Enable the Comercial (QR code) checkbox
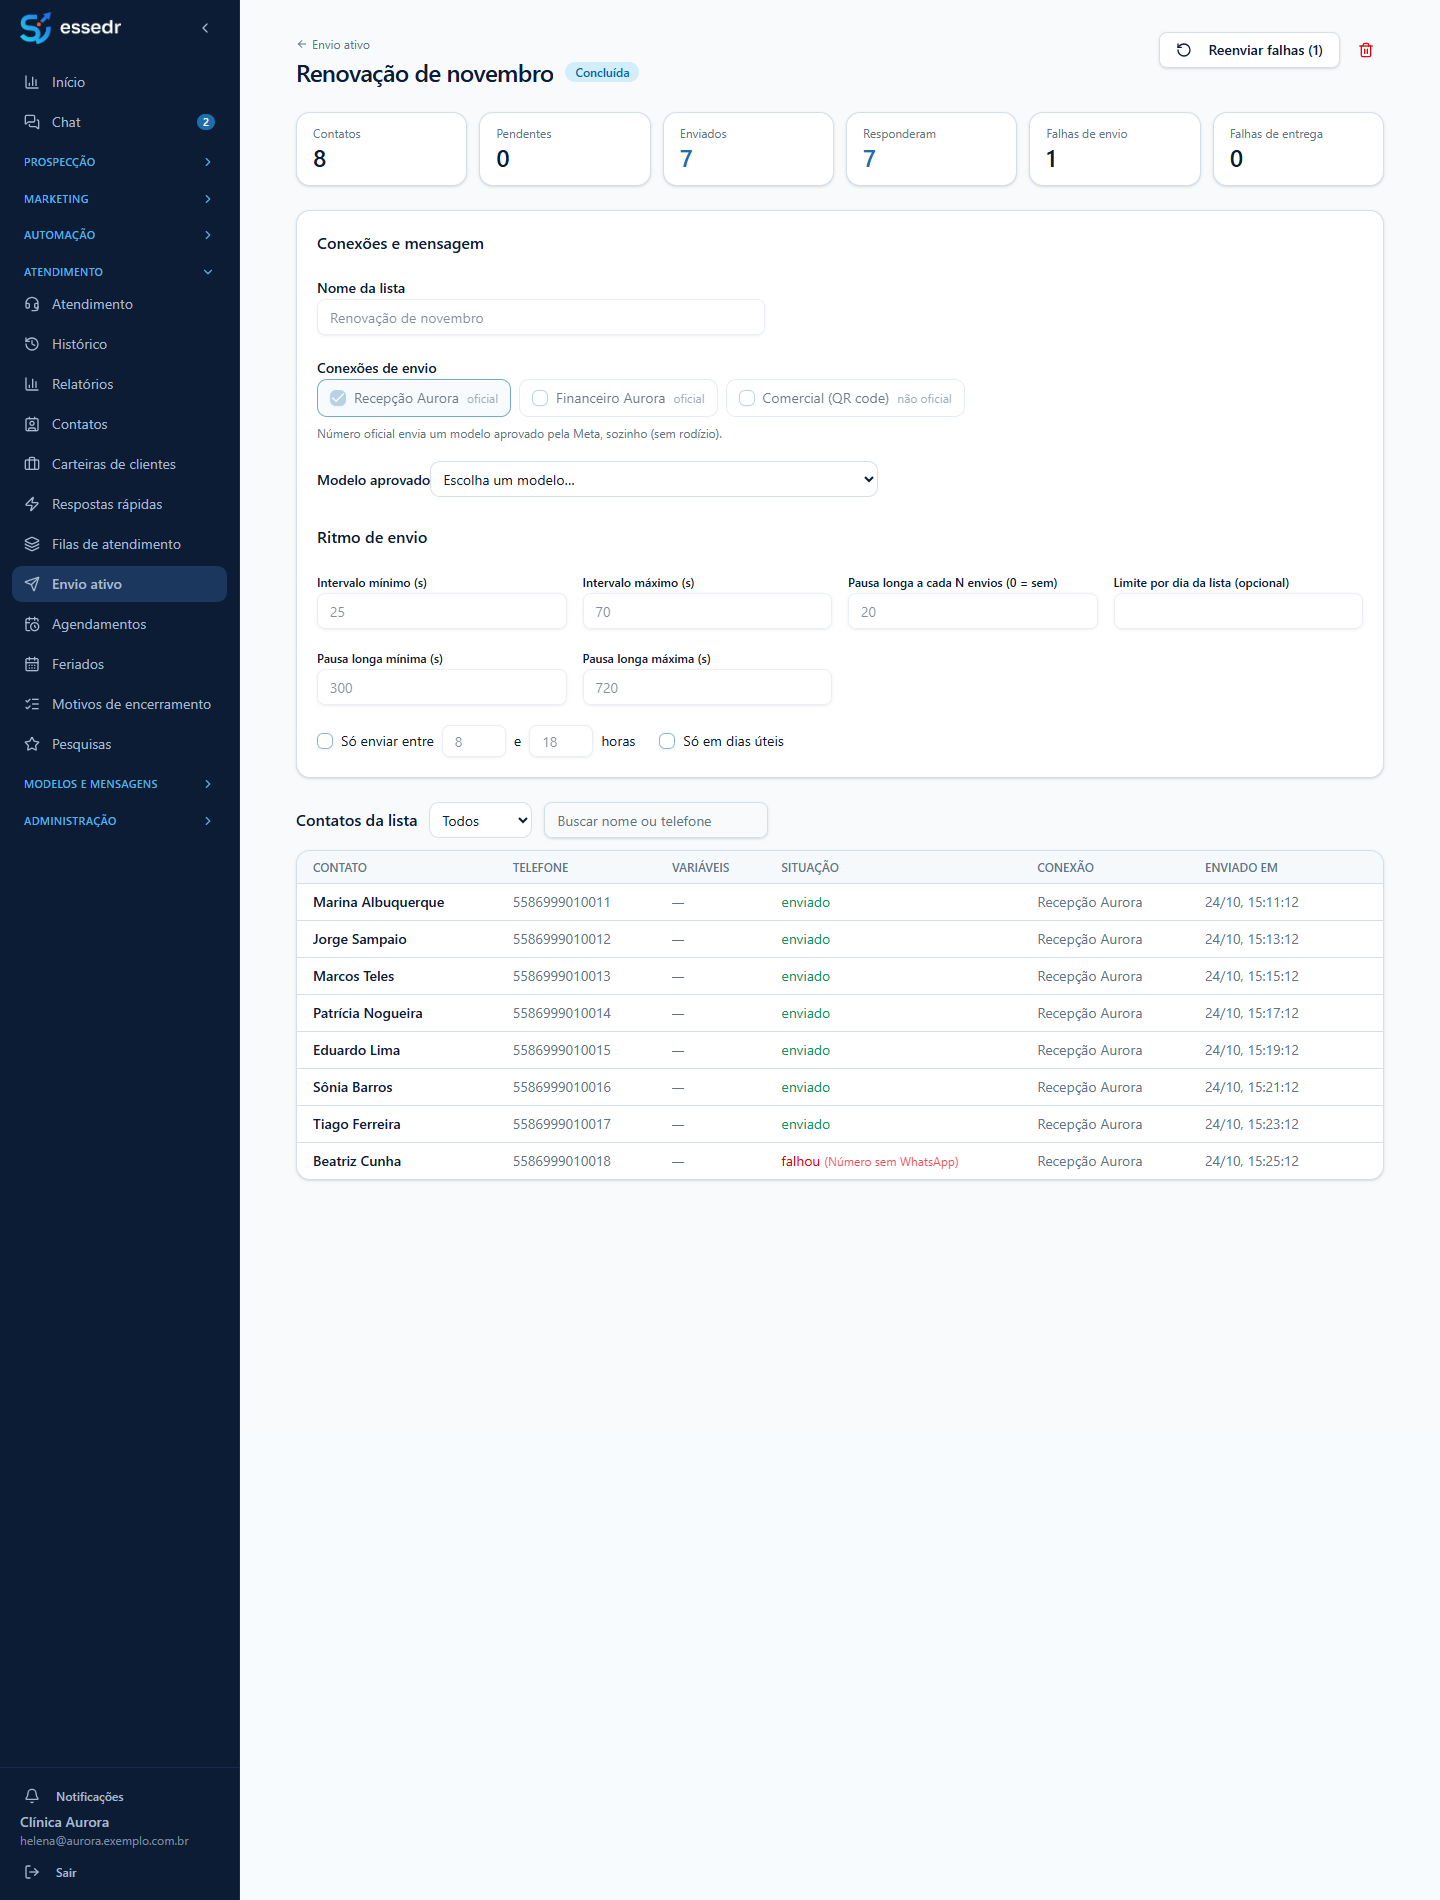 pos(747,398)
